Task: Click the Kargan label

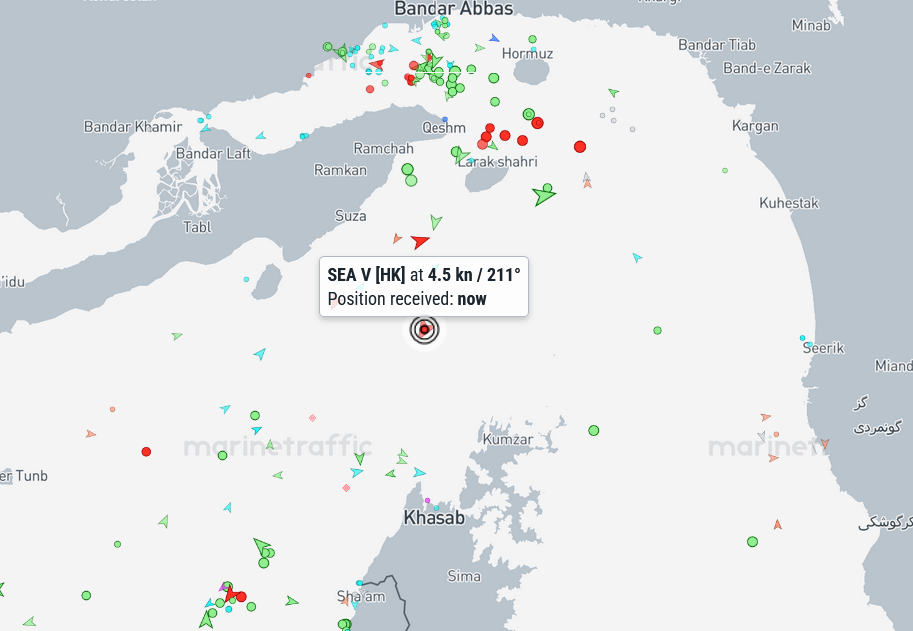Action: (x=755, y=126)
